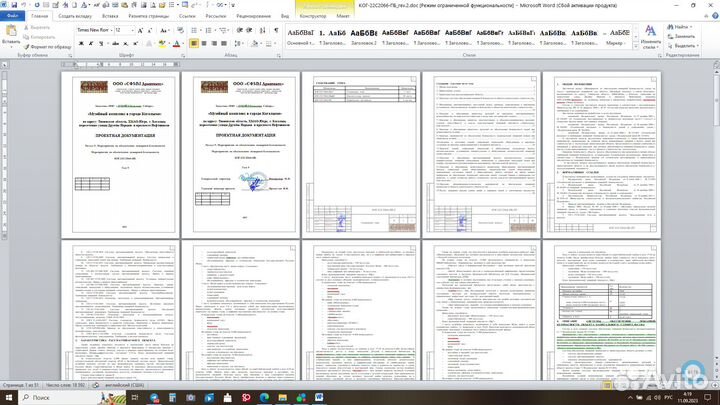Undo the last action in quick access toolbar
This screenshot has width=720, height=405.
23,5
